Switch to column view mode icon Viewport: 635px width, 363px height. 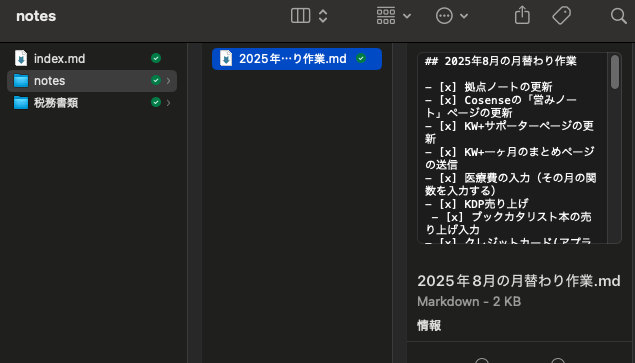[300, 16]
